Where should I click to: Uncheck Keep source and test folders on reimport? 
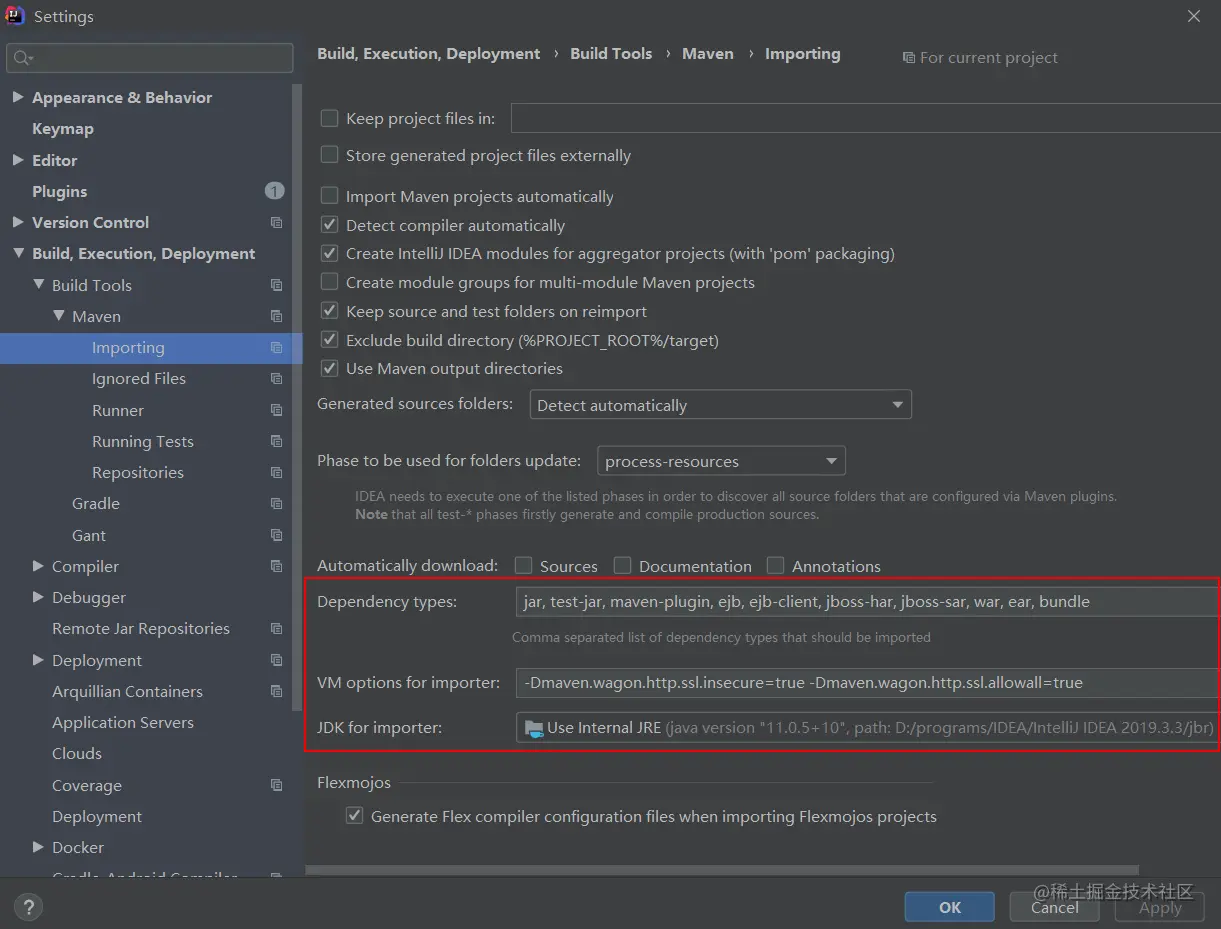pos(329,311)
